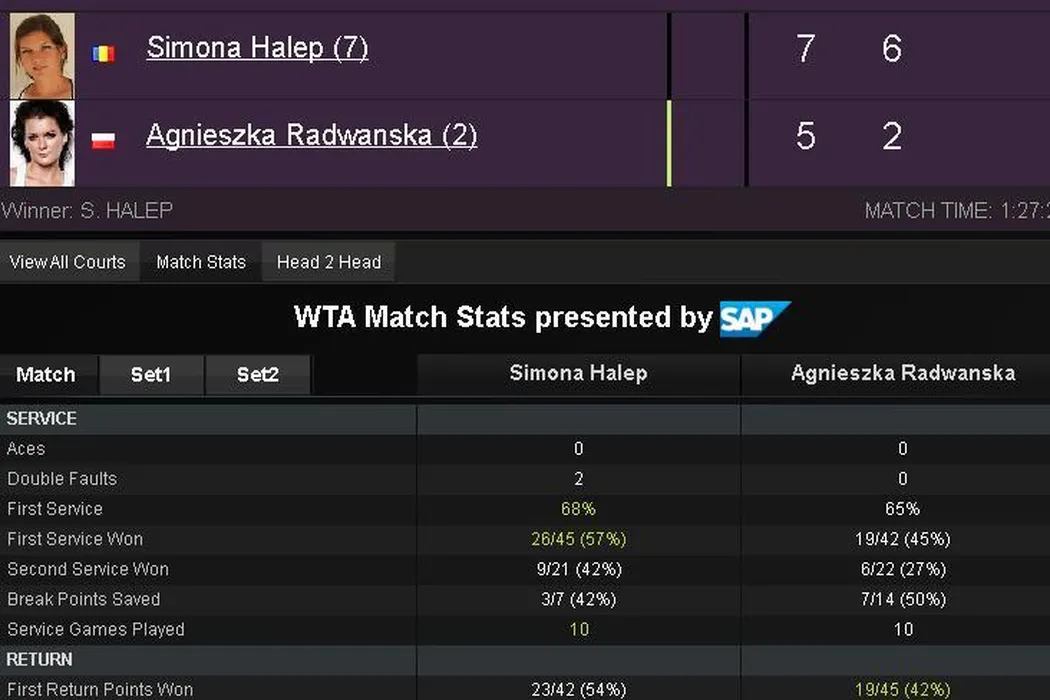Show full Match statistics tab
The height and width of the screenshot is (700, 1050).
click(x=46, y=375)
